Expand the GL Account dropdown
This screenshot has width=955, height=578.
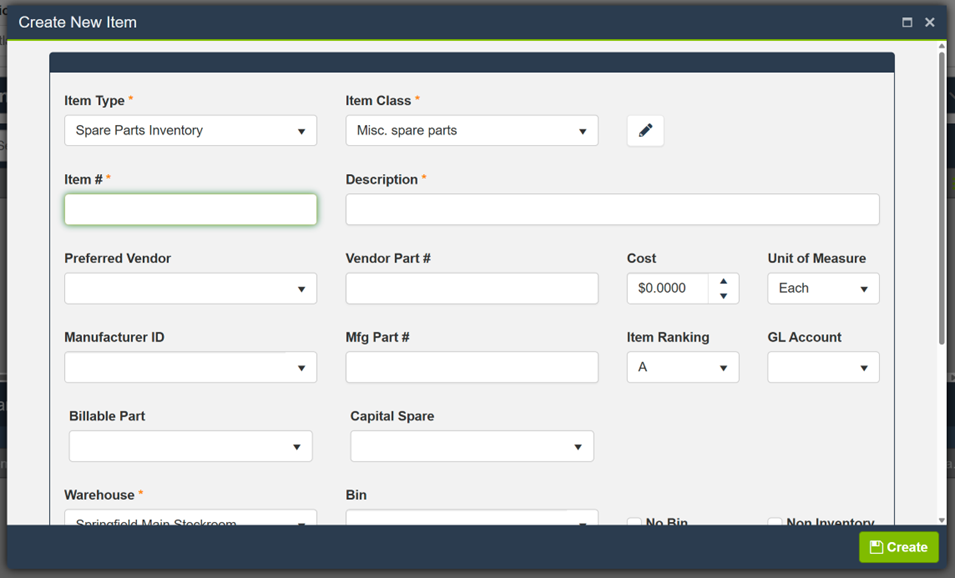coord(823,368)
